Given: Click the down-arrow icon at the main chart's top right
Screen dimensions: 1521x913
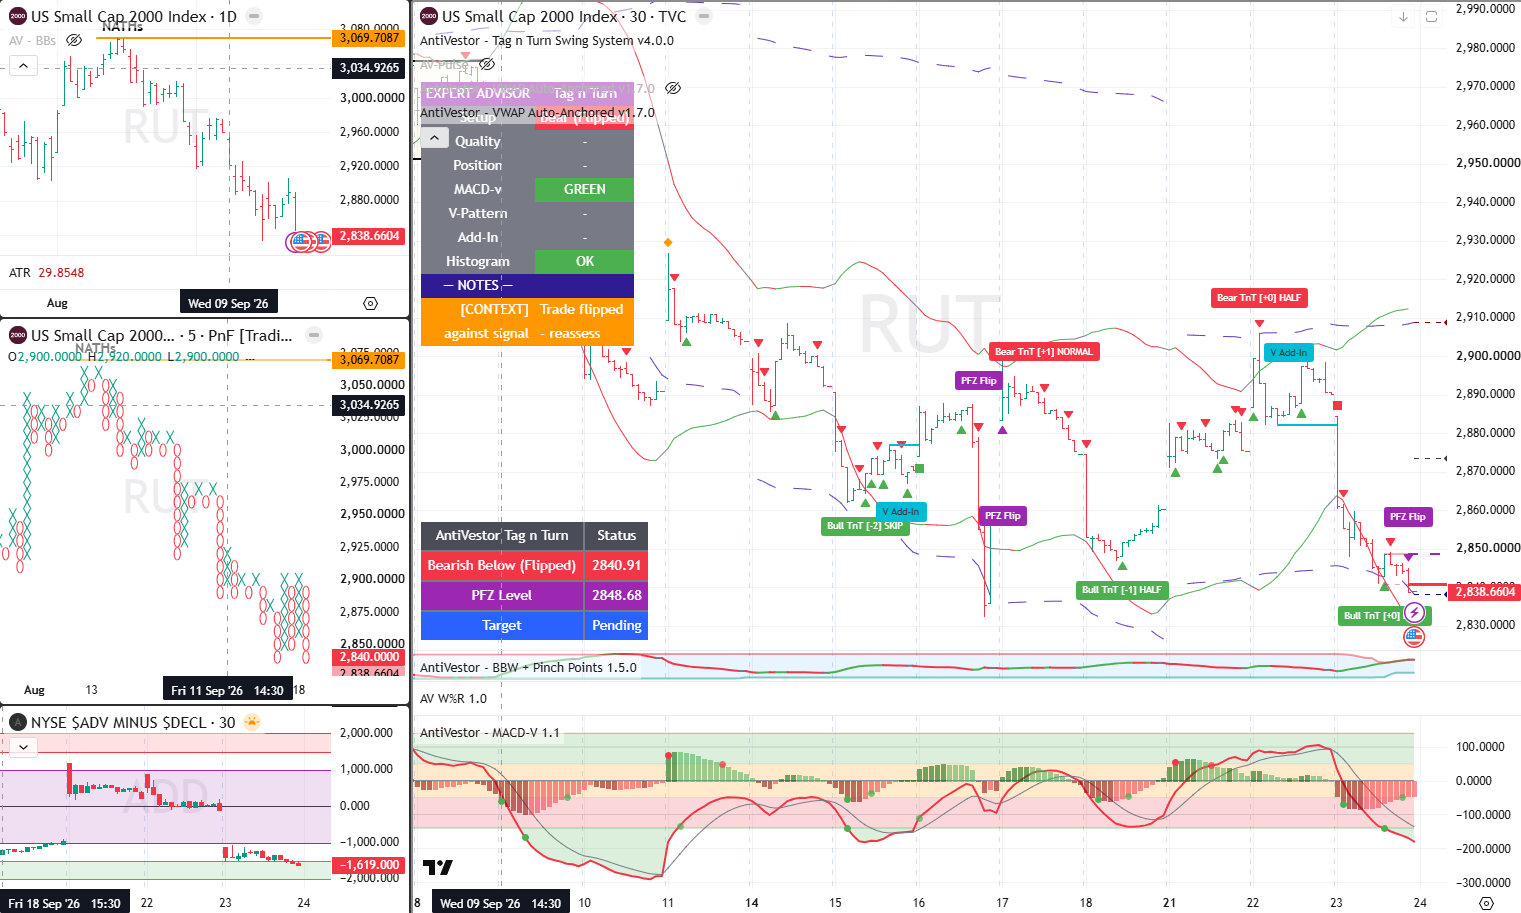Looking at the screenshot, I should point(1403,17).
